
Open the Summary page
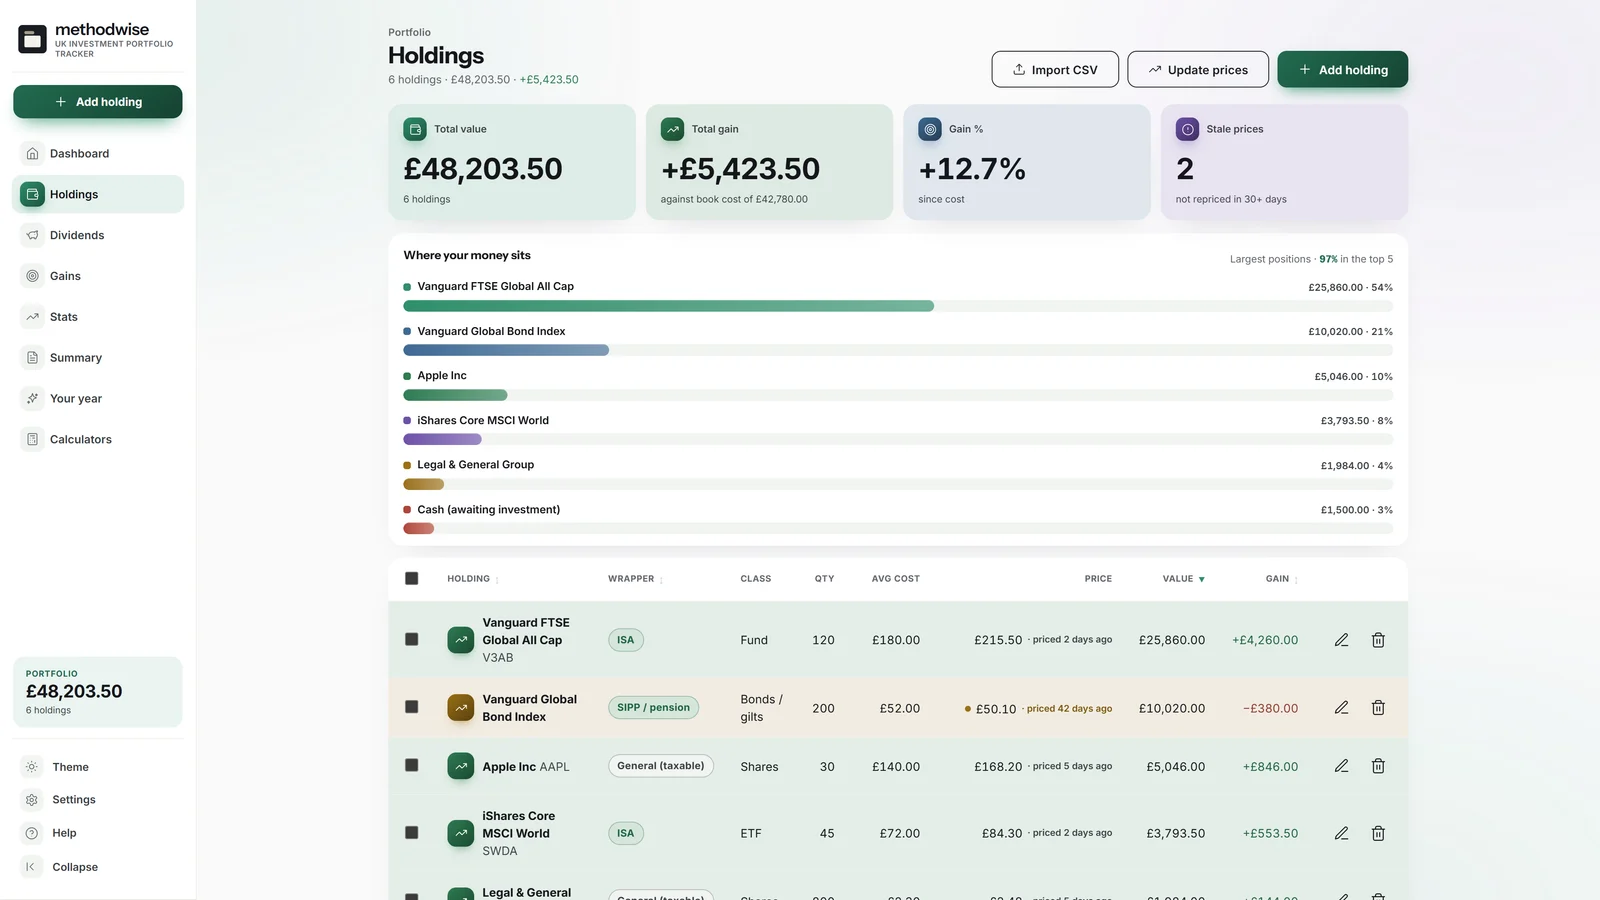tap(98, 358)
